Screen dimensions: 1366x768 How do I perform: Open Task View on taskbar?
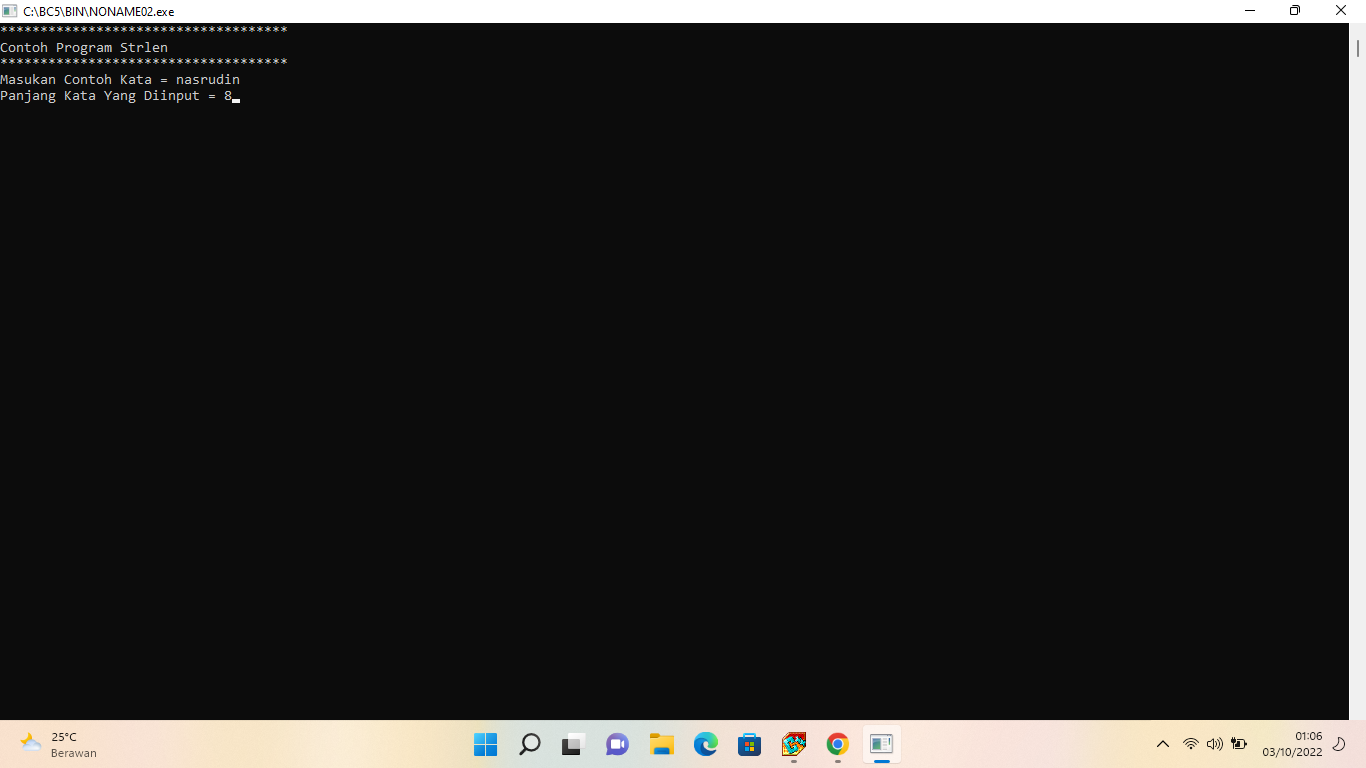tap(574, 744)
